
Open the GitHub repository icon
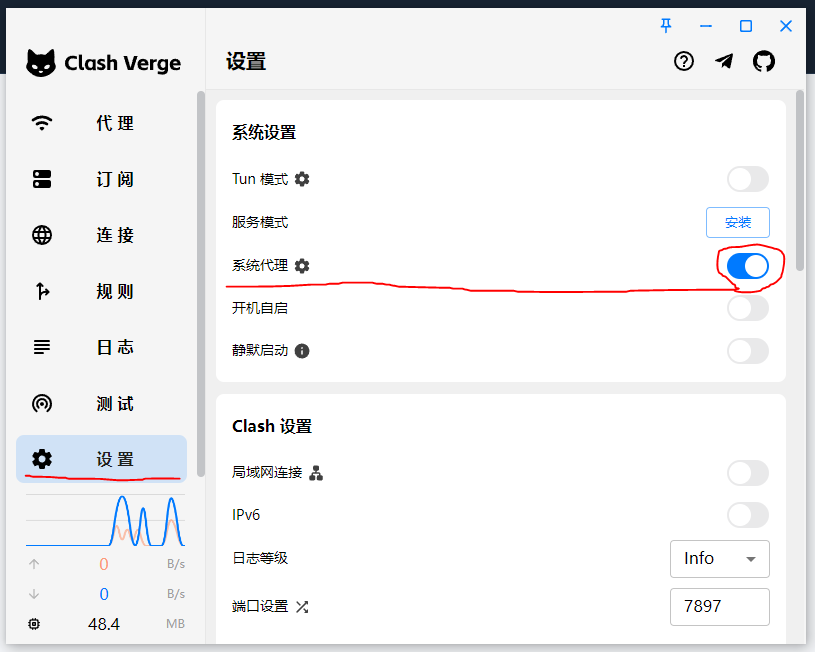coord(764,62)
